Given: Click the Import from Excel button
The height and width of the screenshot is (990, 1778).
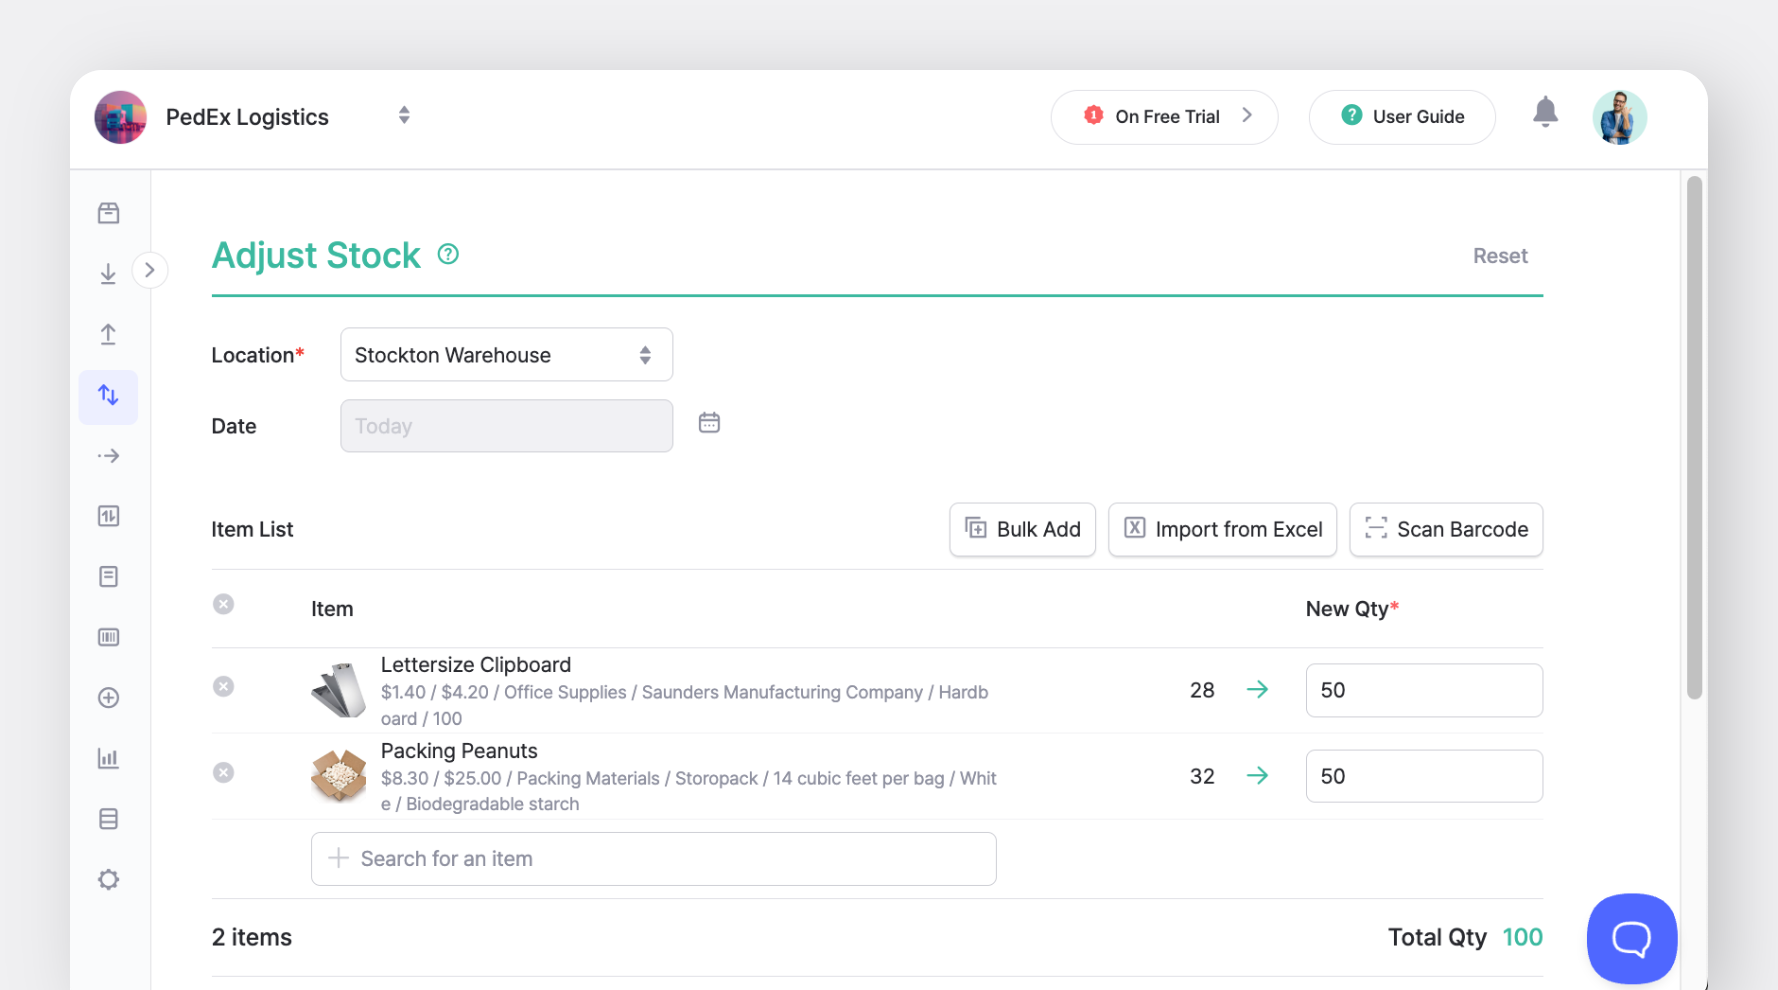Looking at the screenshot, I should pos(1222,529).
